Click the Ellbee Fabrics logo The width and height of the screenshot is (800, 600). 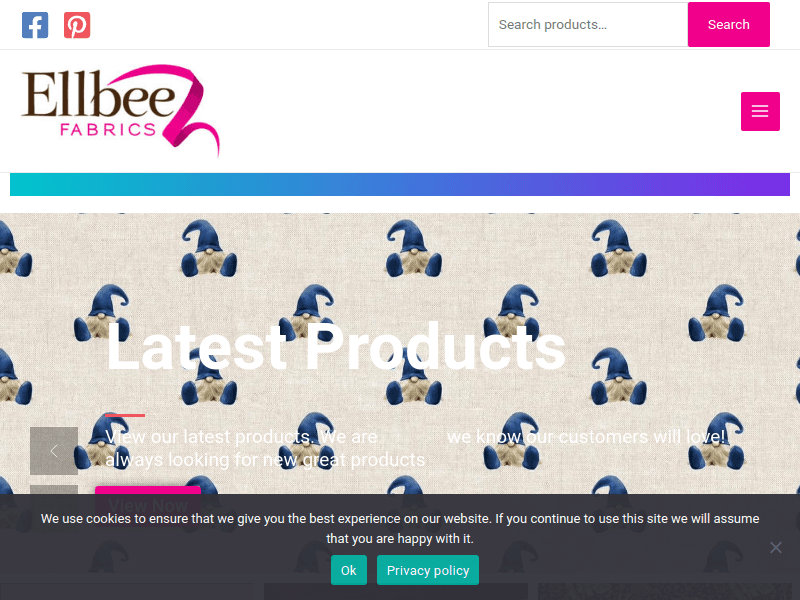coord(120,111)
